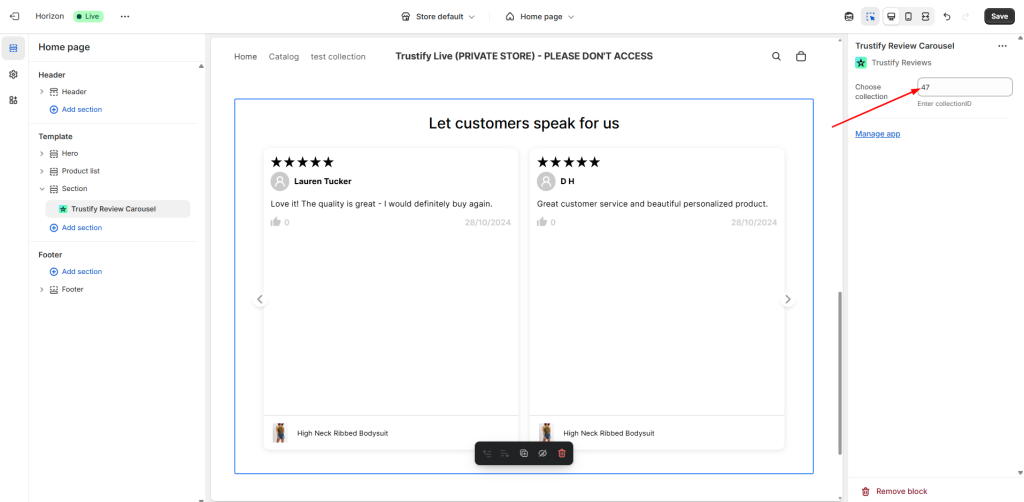Select the Product list tree row label
This screenshot has height=502, width=1024.
81,171
